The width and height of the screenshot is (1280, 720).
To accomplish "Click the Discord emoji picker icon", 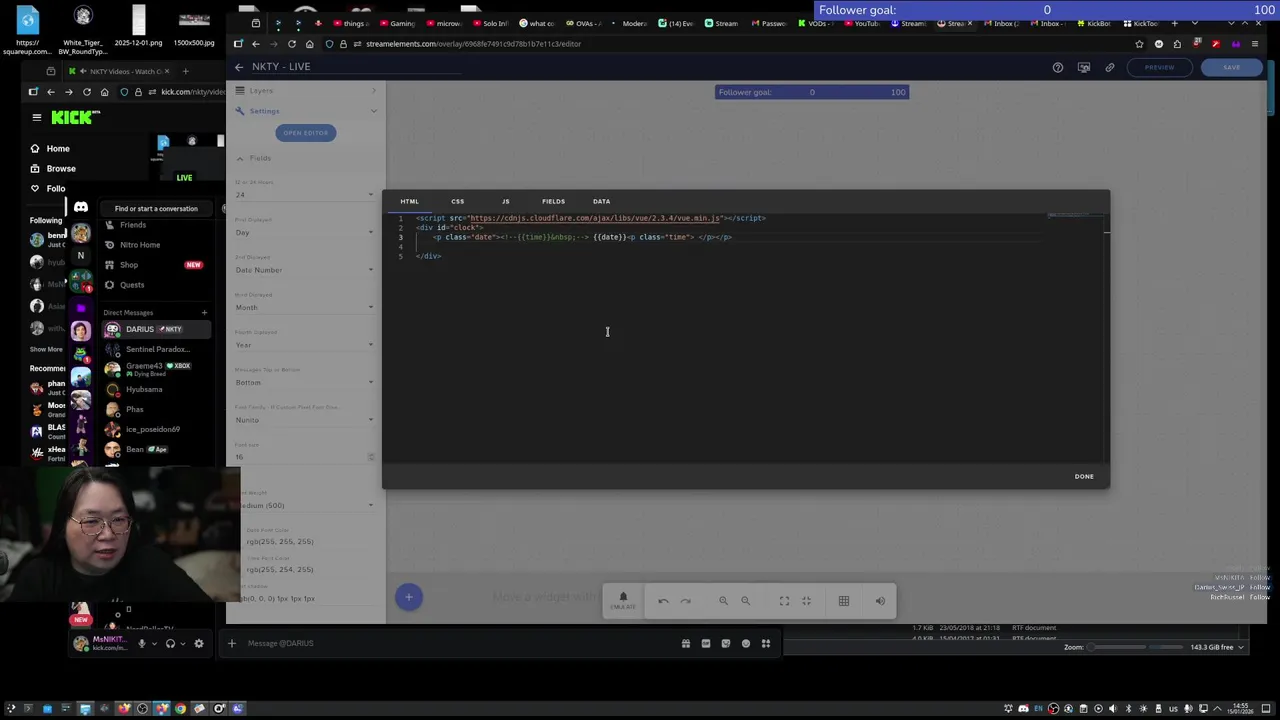I will coord(746,643).
